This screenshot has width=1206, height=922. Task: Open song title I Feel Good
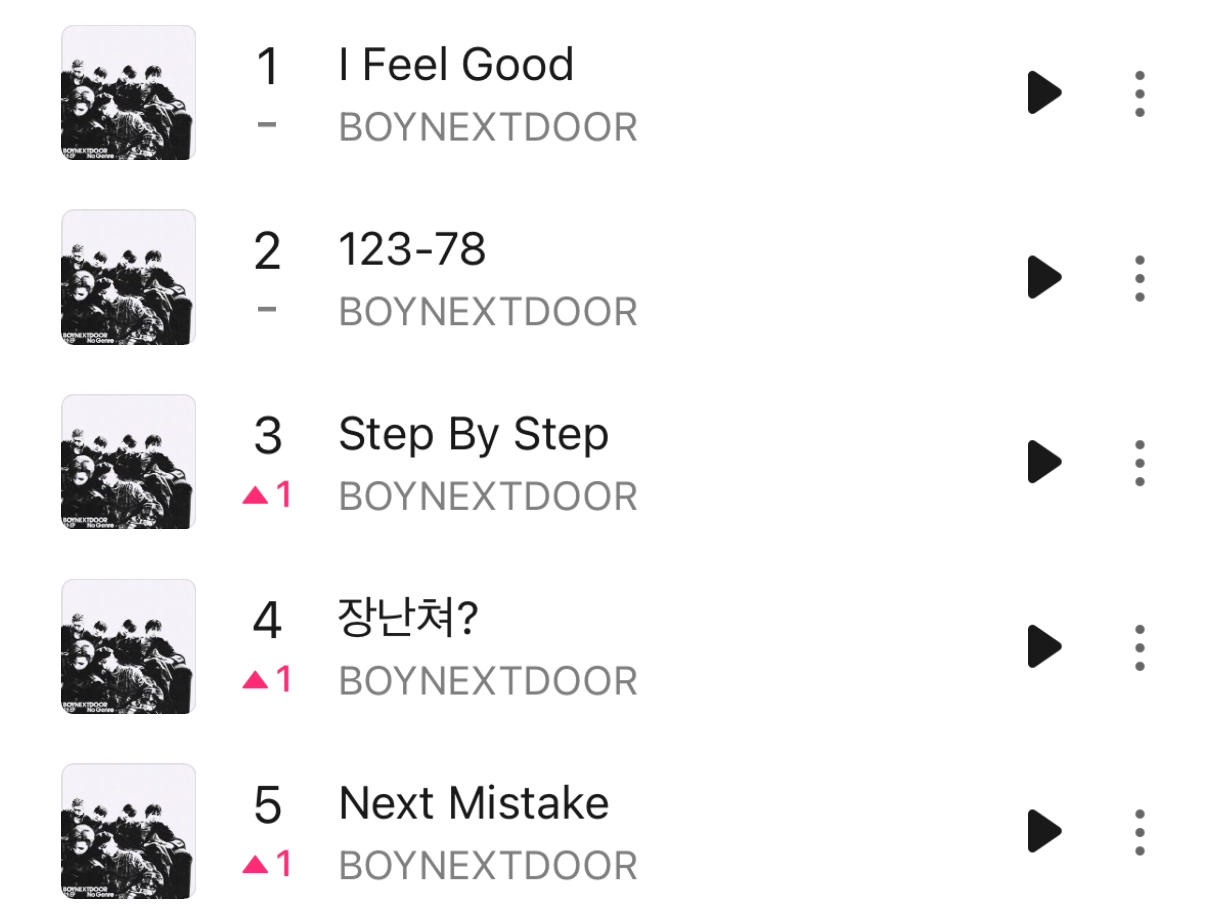pos(456,65)
